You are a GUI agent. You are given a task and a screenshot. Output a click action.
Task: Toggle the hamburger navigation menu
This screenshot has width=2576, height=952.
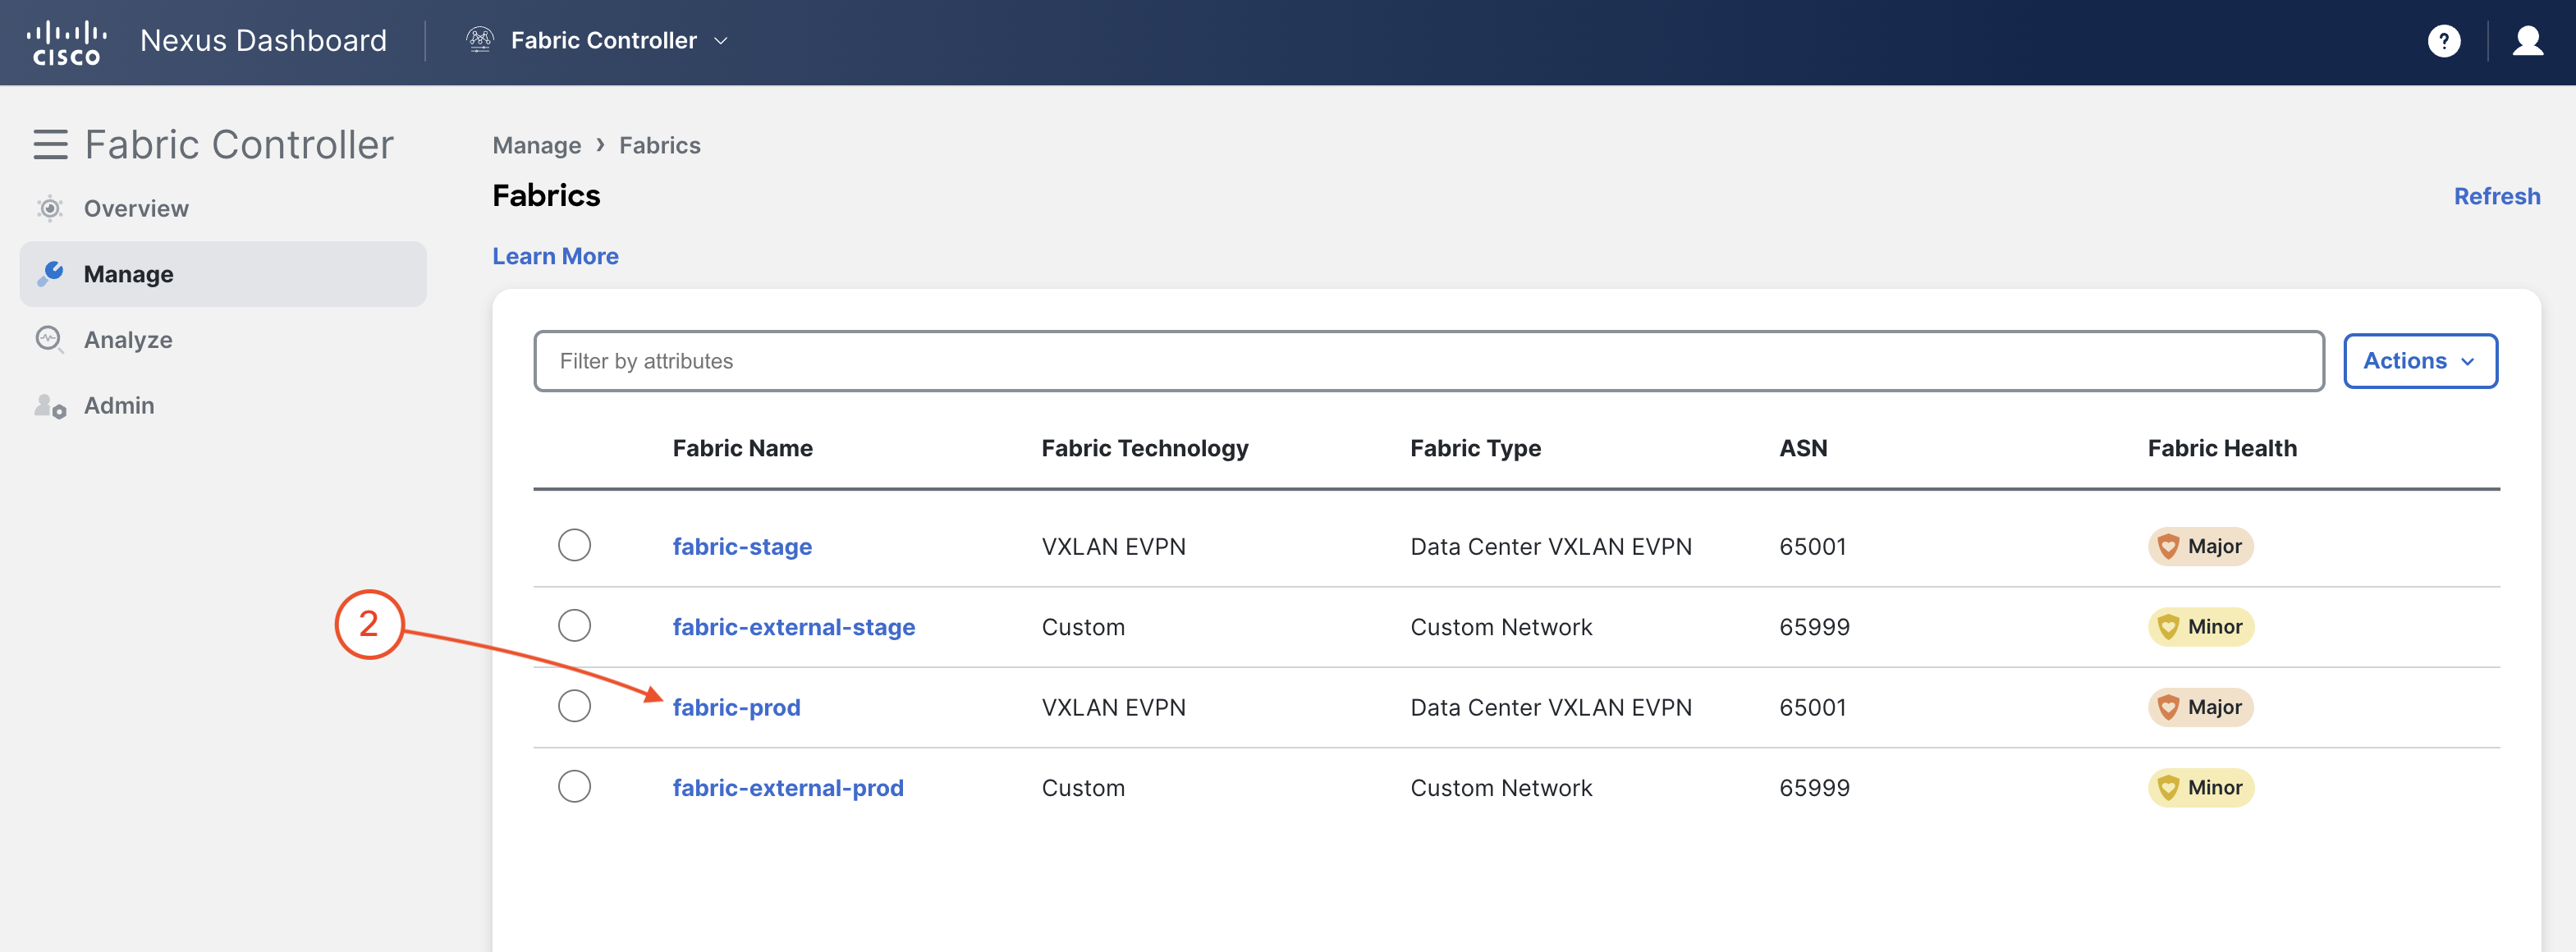click(x=50, y=145)
